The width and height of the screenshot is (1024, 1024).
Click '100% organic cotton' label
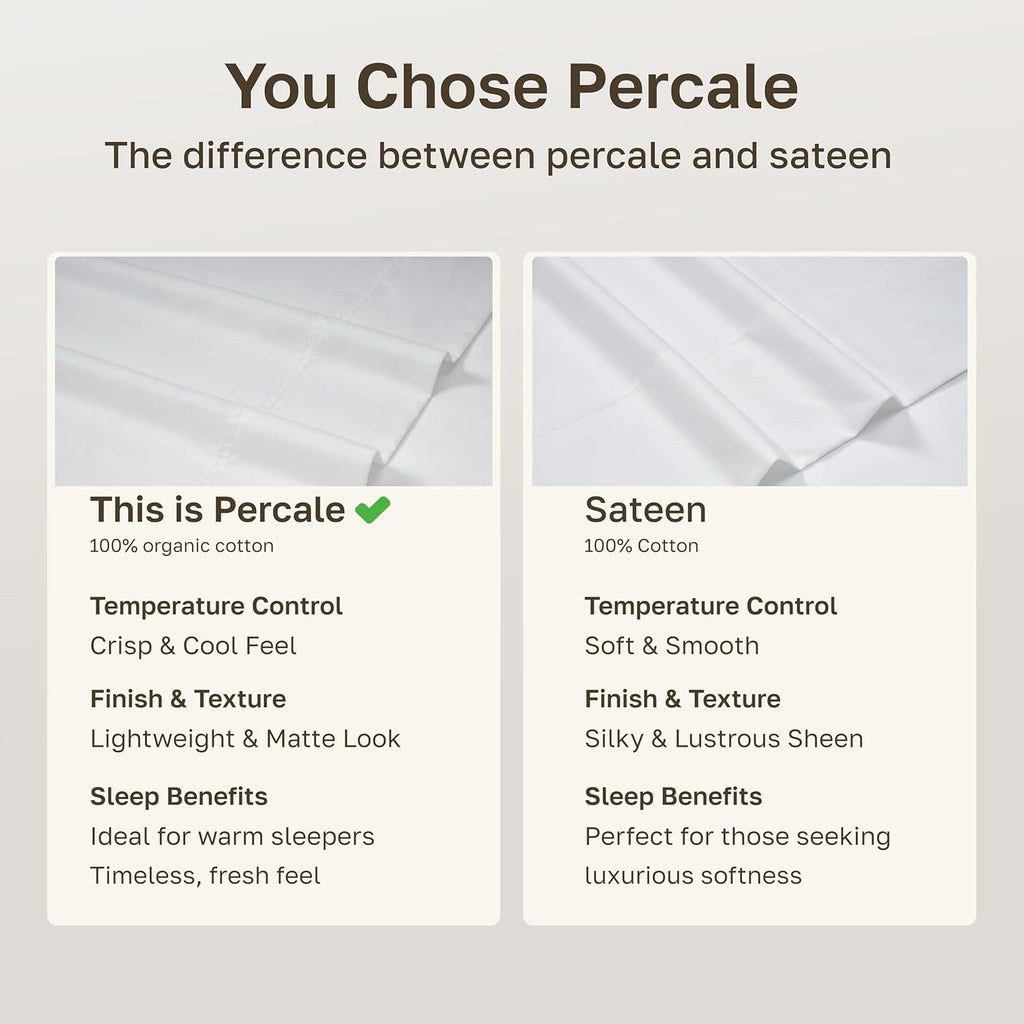pos(182,546)
